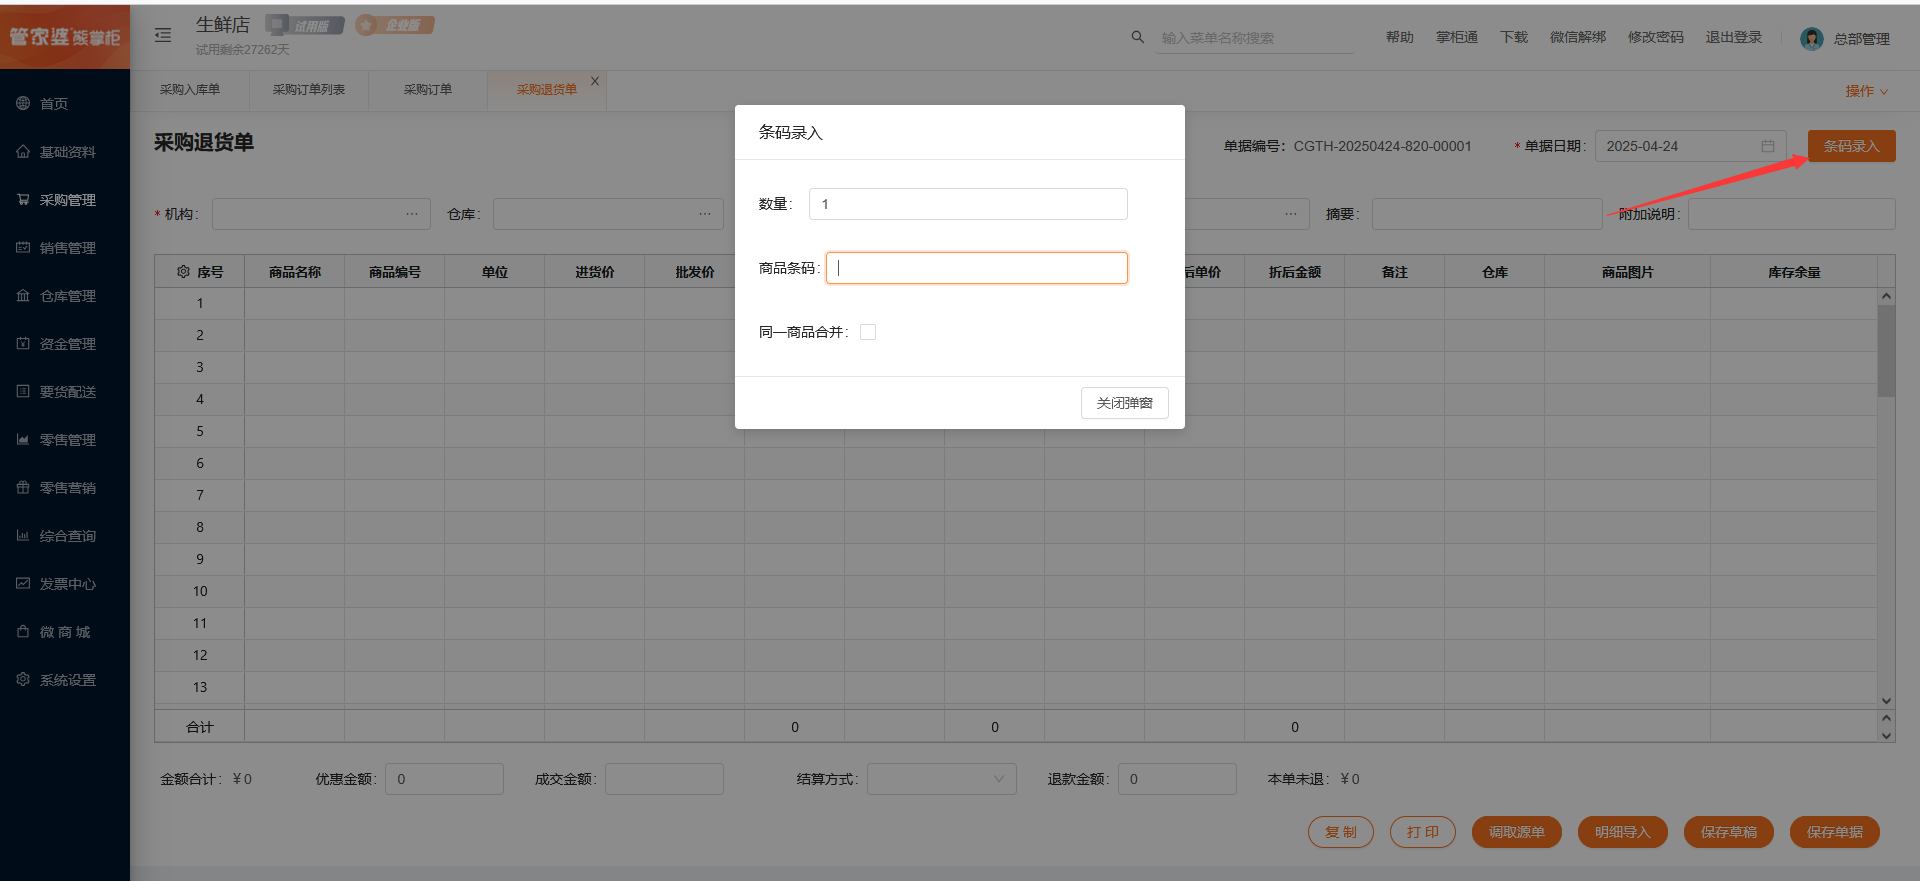Open the calendar icon in 单据日期 field
Screen dimensions: 1920x881
pos(1767,146)
